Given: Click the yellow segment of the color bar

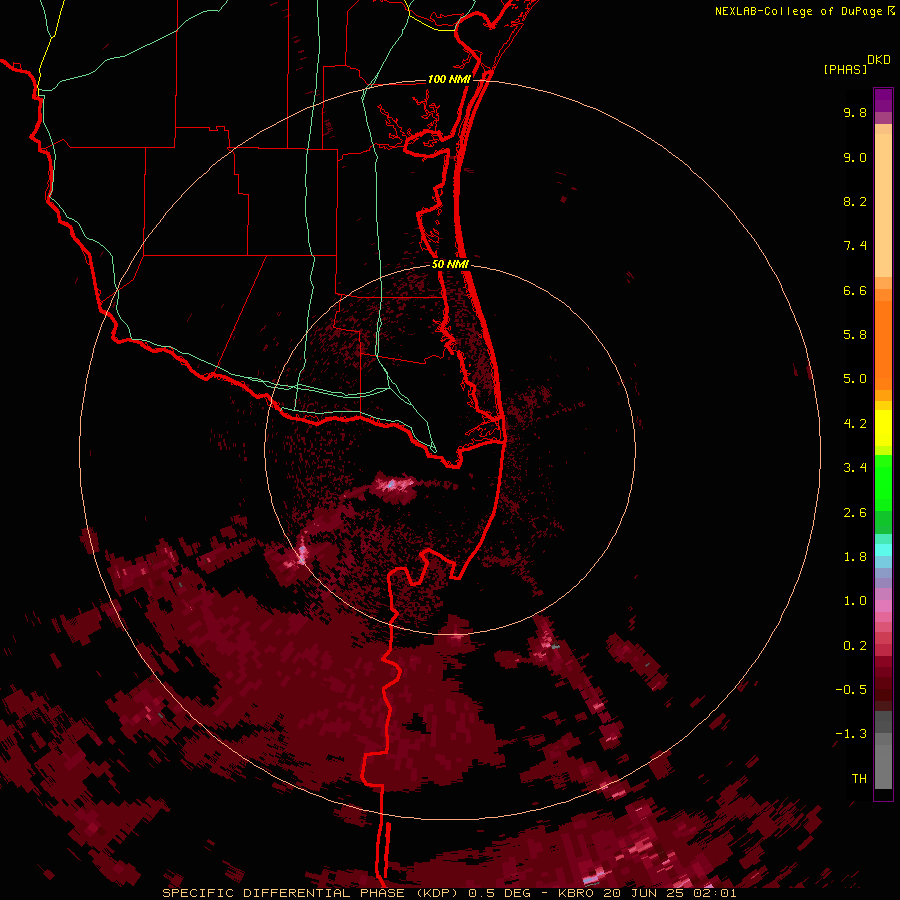Looking at the screenshot, I should 883,428.
